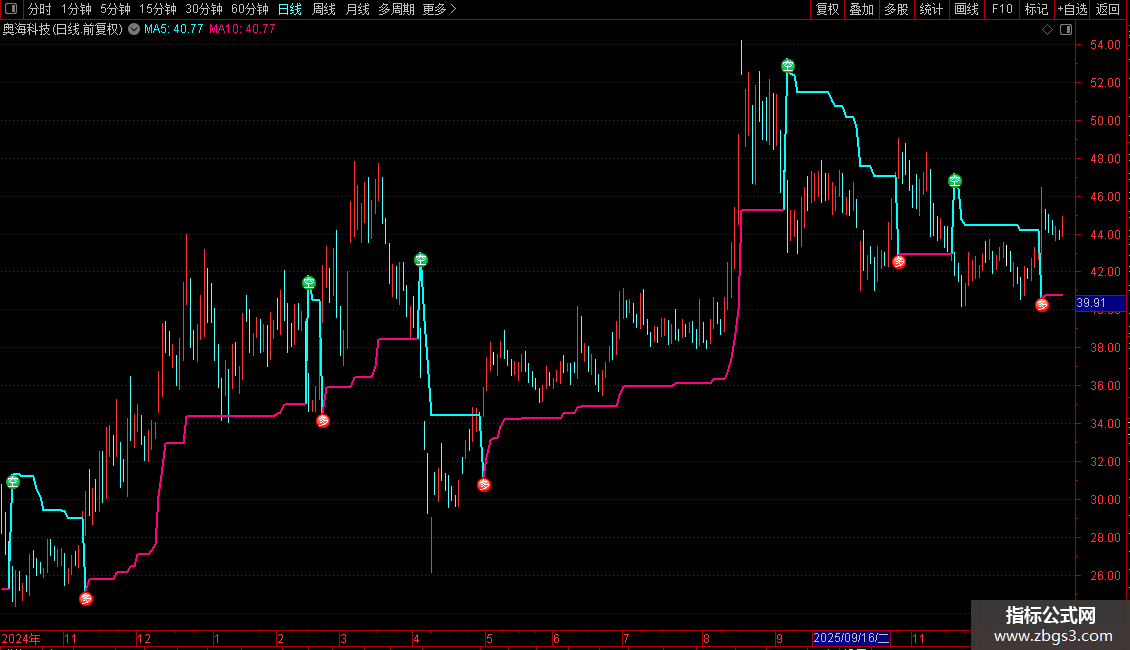Expand the 更多 periods menu
The width and height of the screenshot is (1130, 650).
439,9
